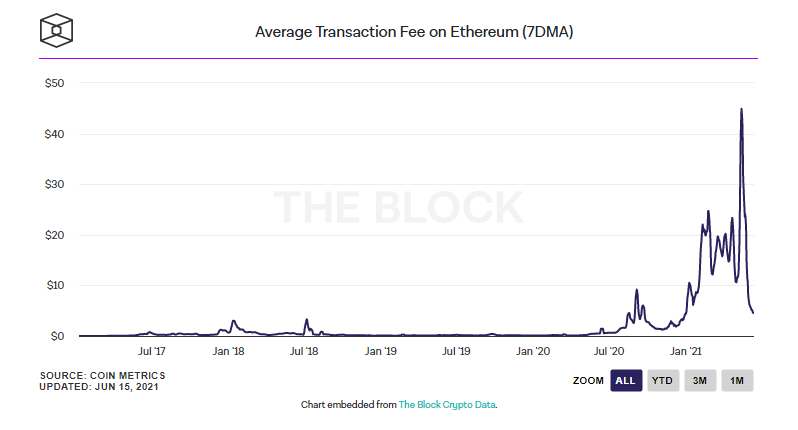Click the Jan '19 x-axis label
Viewport: 798px width, 430px height.
pos(381,352)
